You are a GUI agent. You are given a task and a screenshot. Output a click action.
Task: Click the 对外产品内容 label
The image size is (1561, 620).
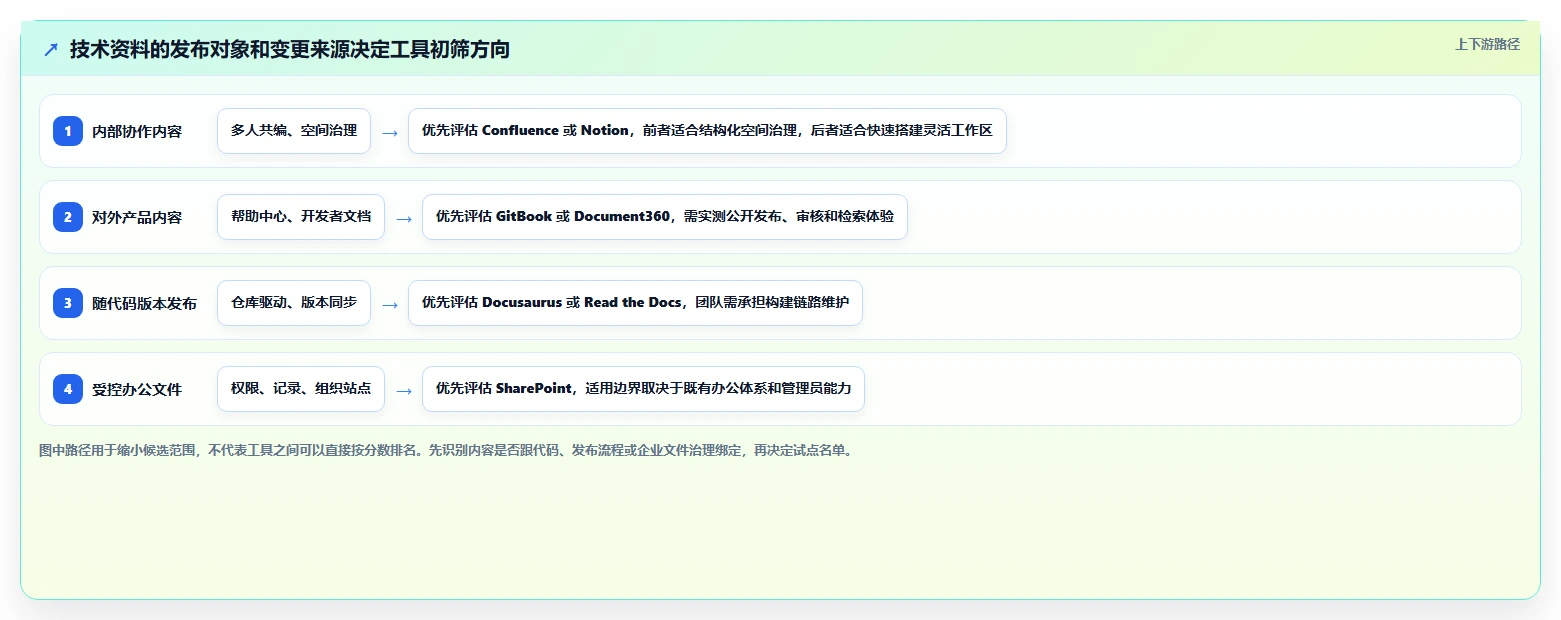(x=137, y=217)
